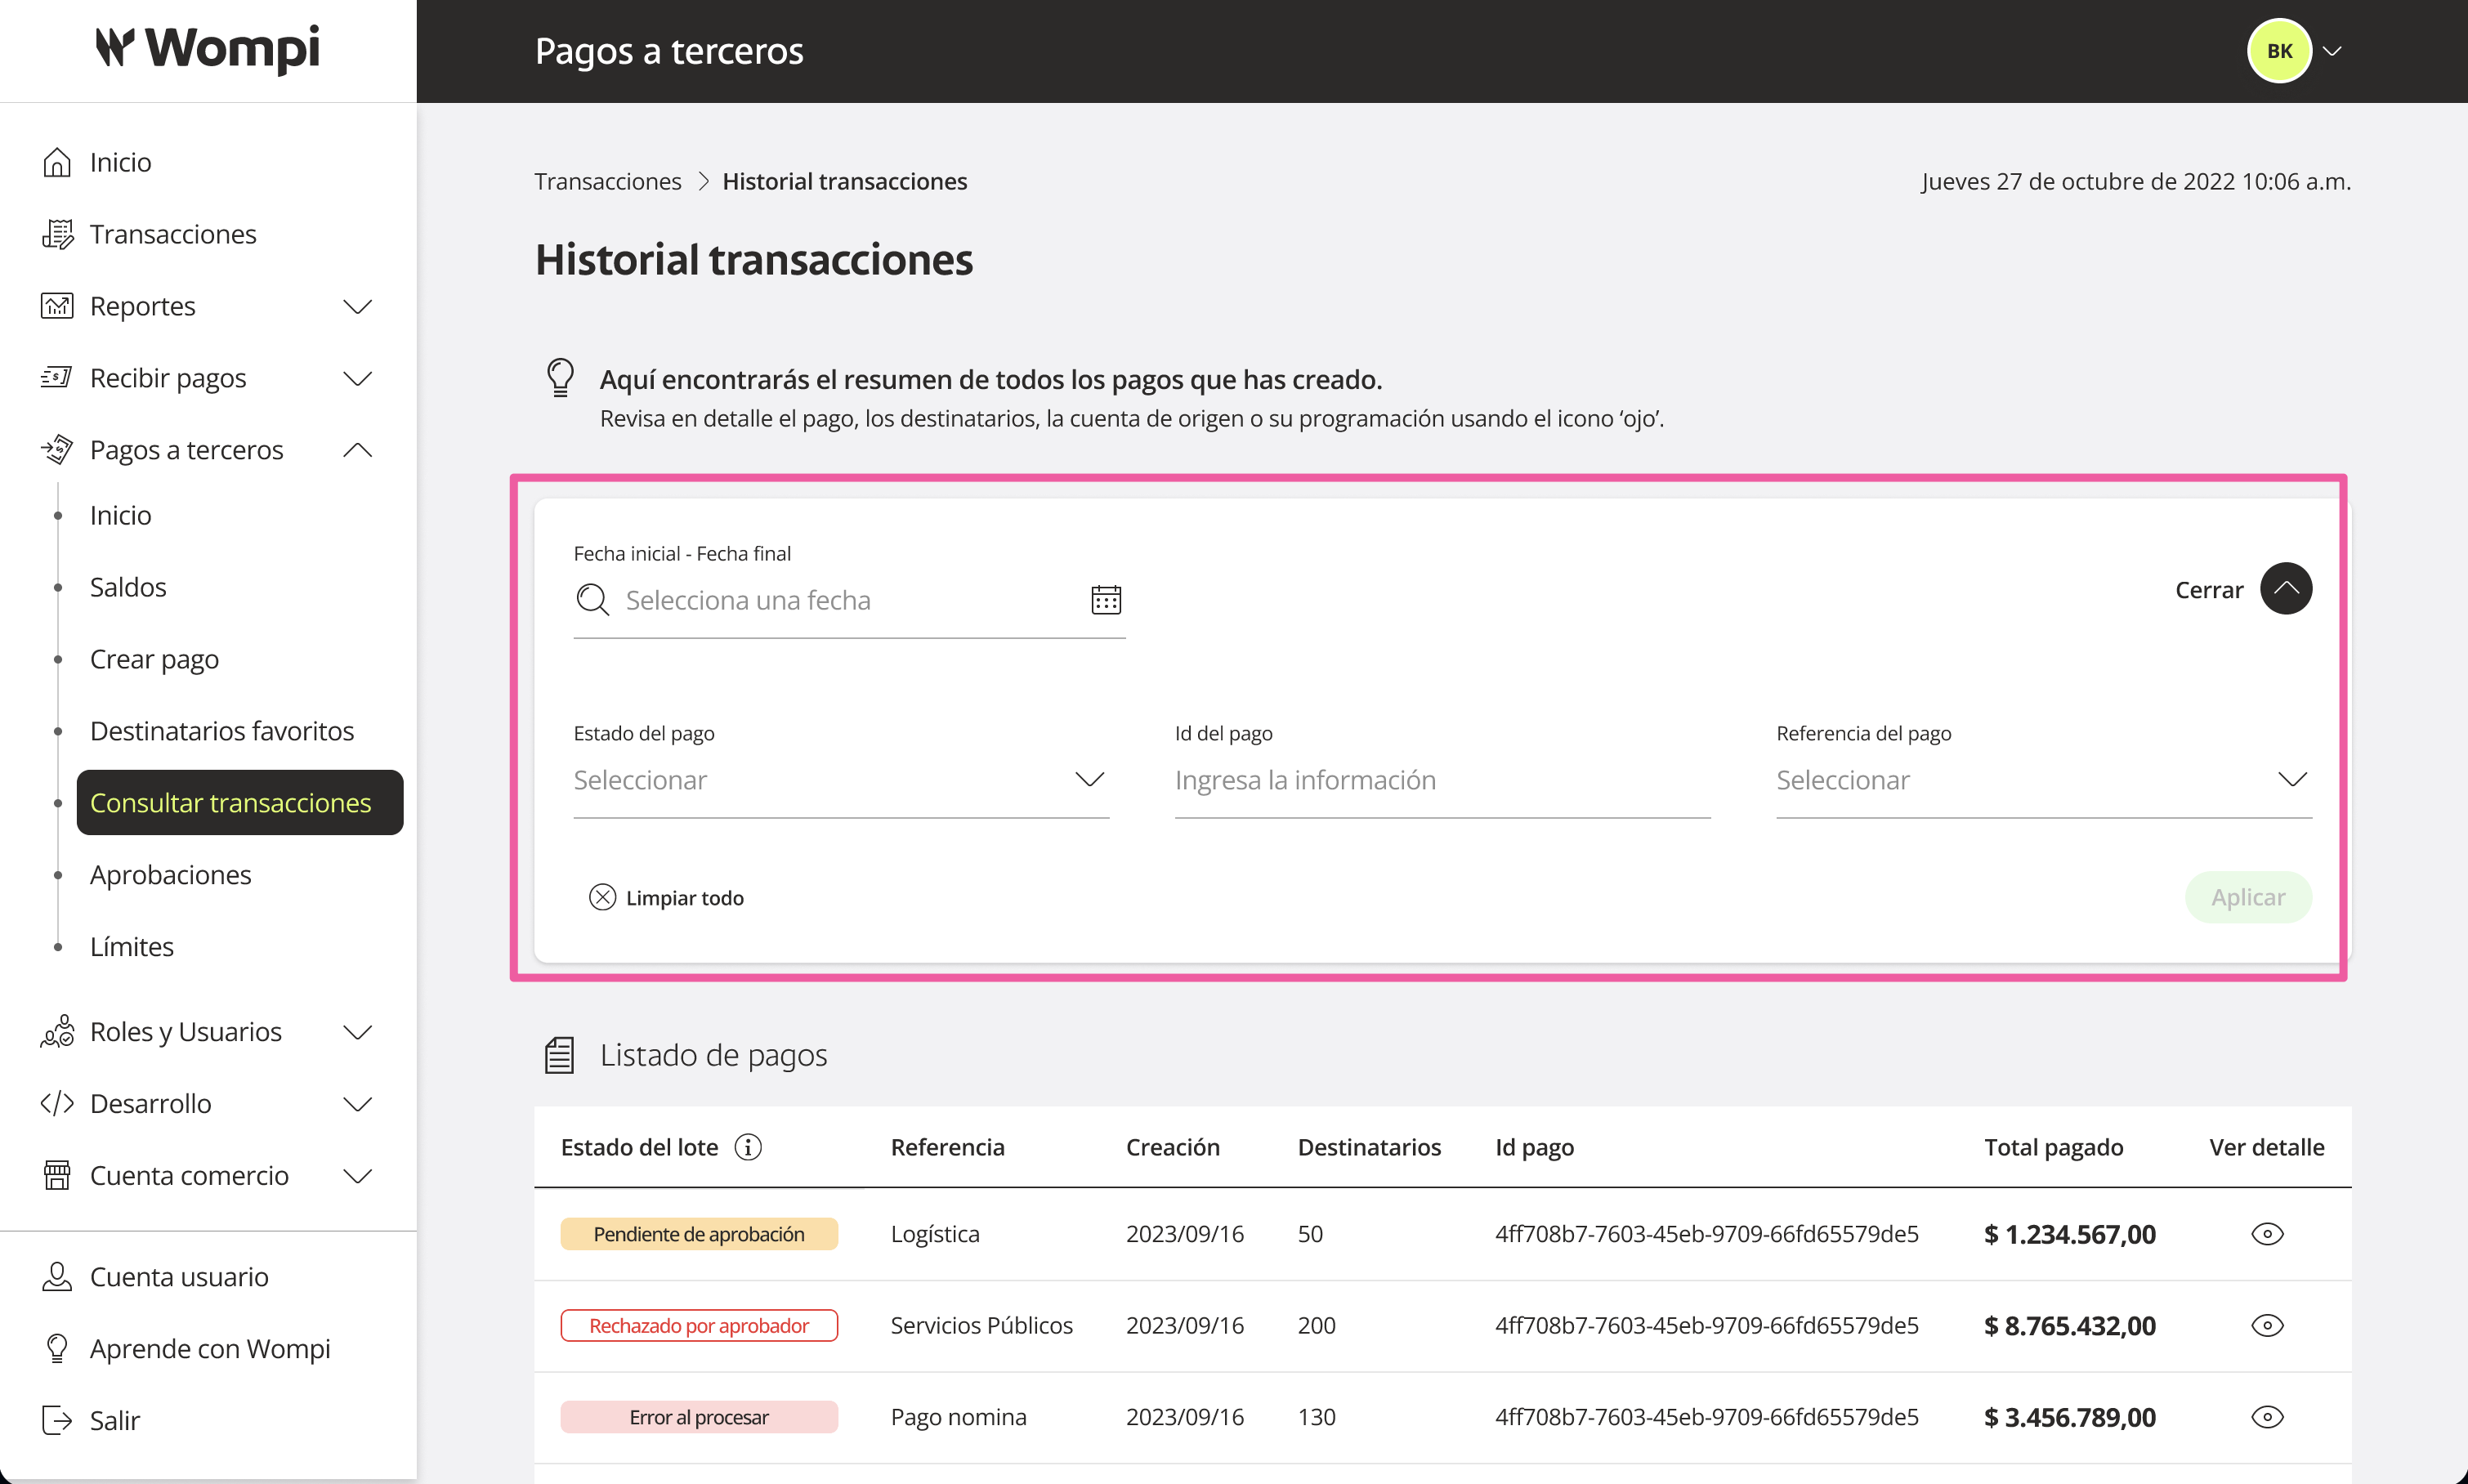View detail eye icon for Logística row
This screenshot has height=1484, width=2468.
click(x=2267, y=1233)
